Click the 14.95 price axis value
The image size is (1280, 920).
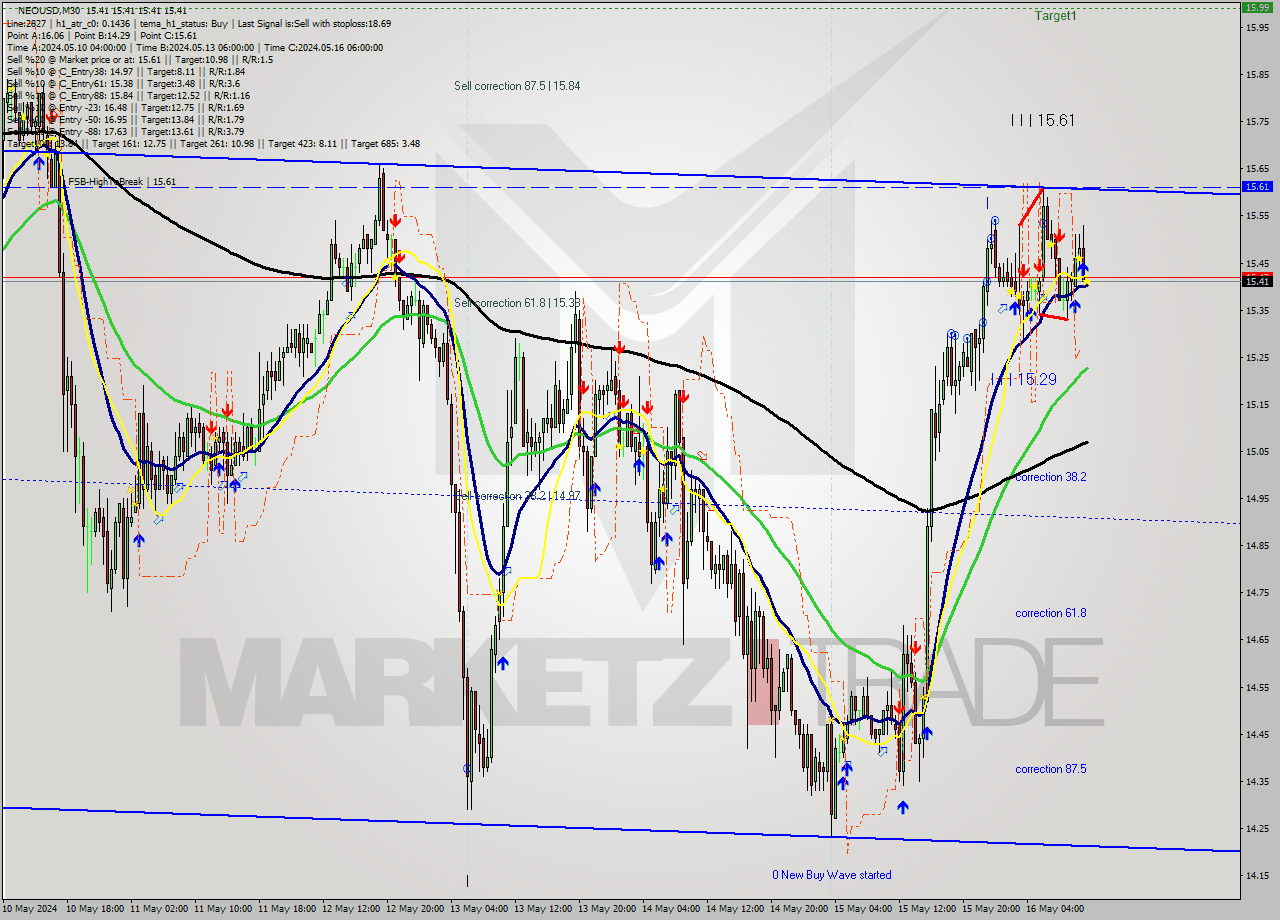(x=1257, y=498)
